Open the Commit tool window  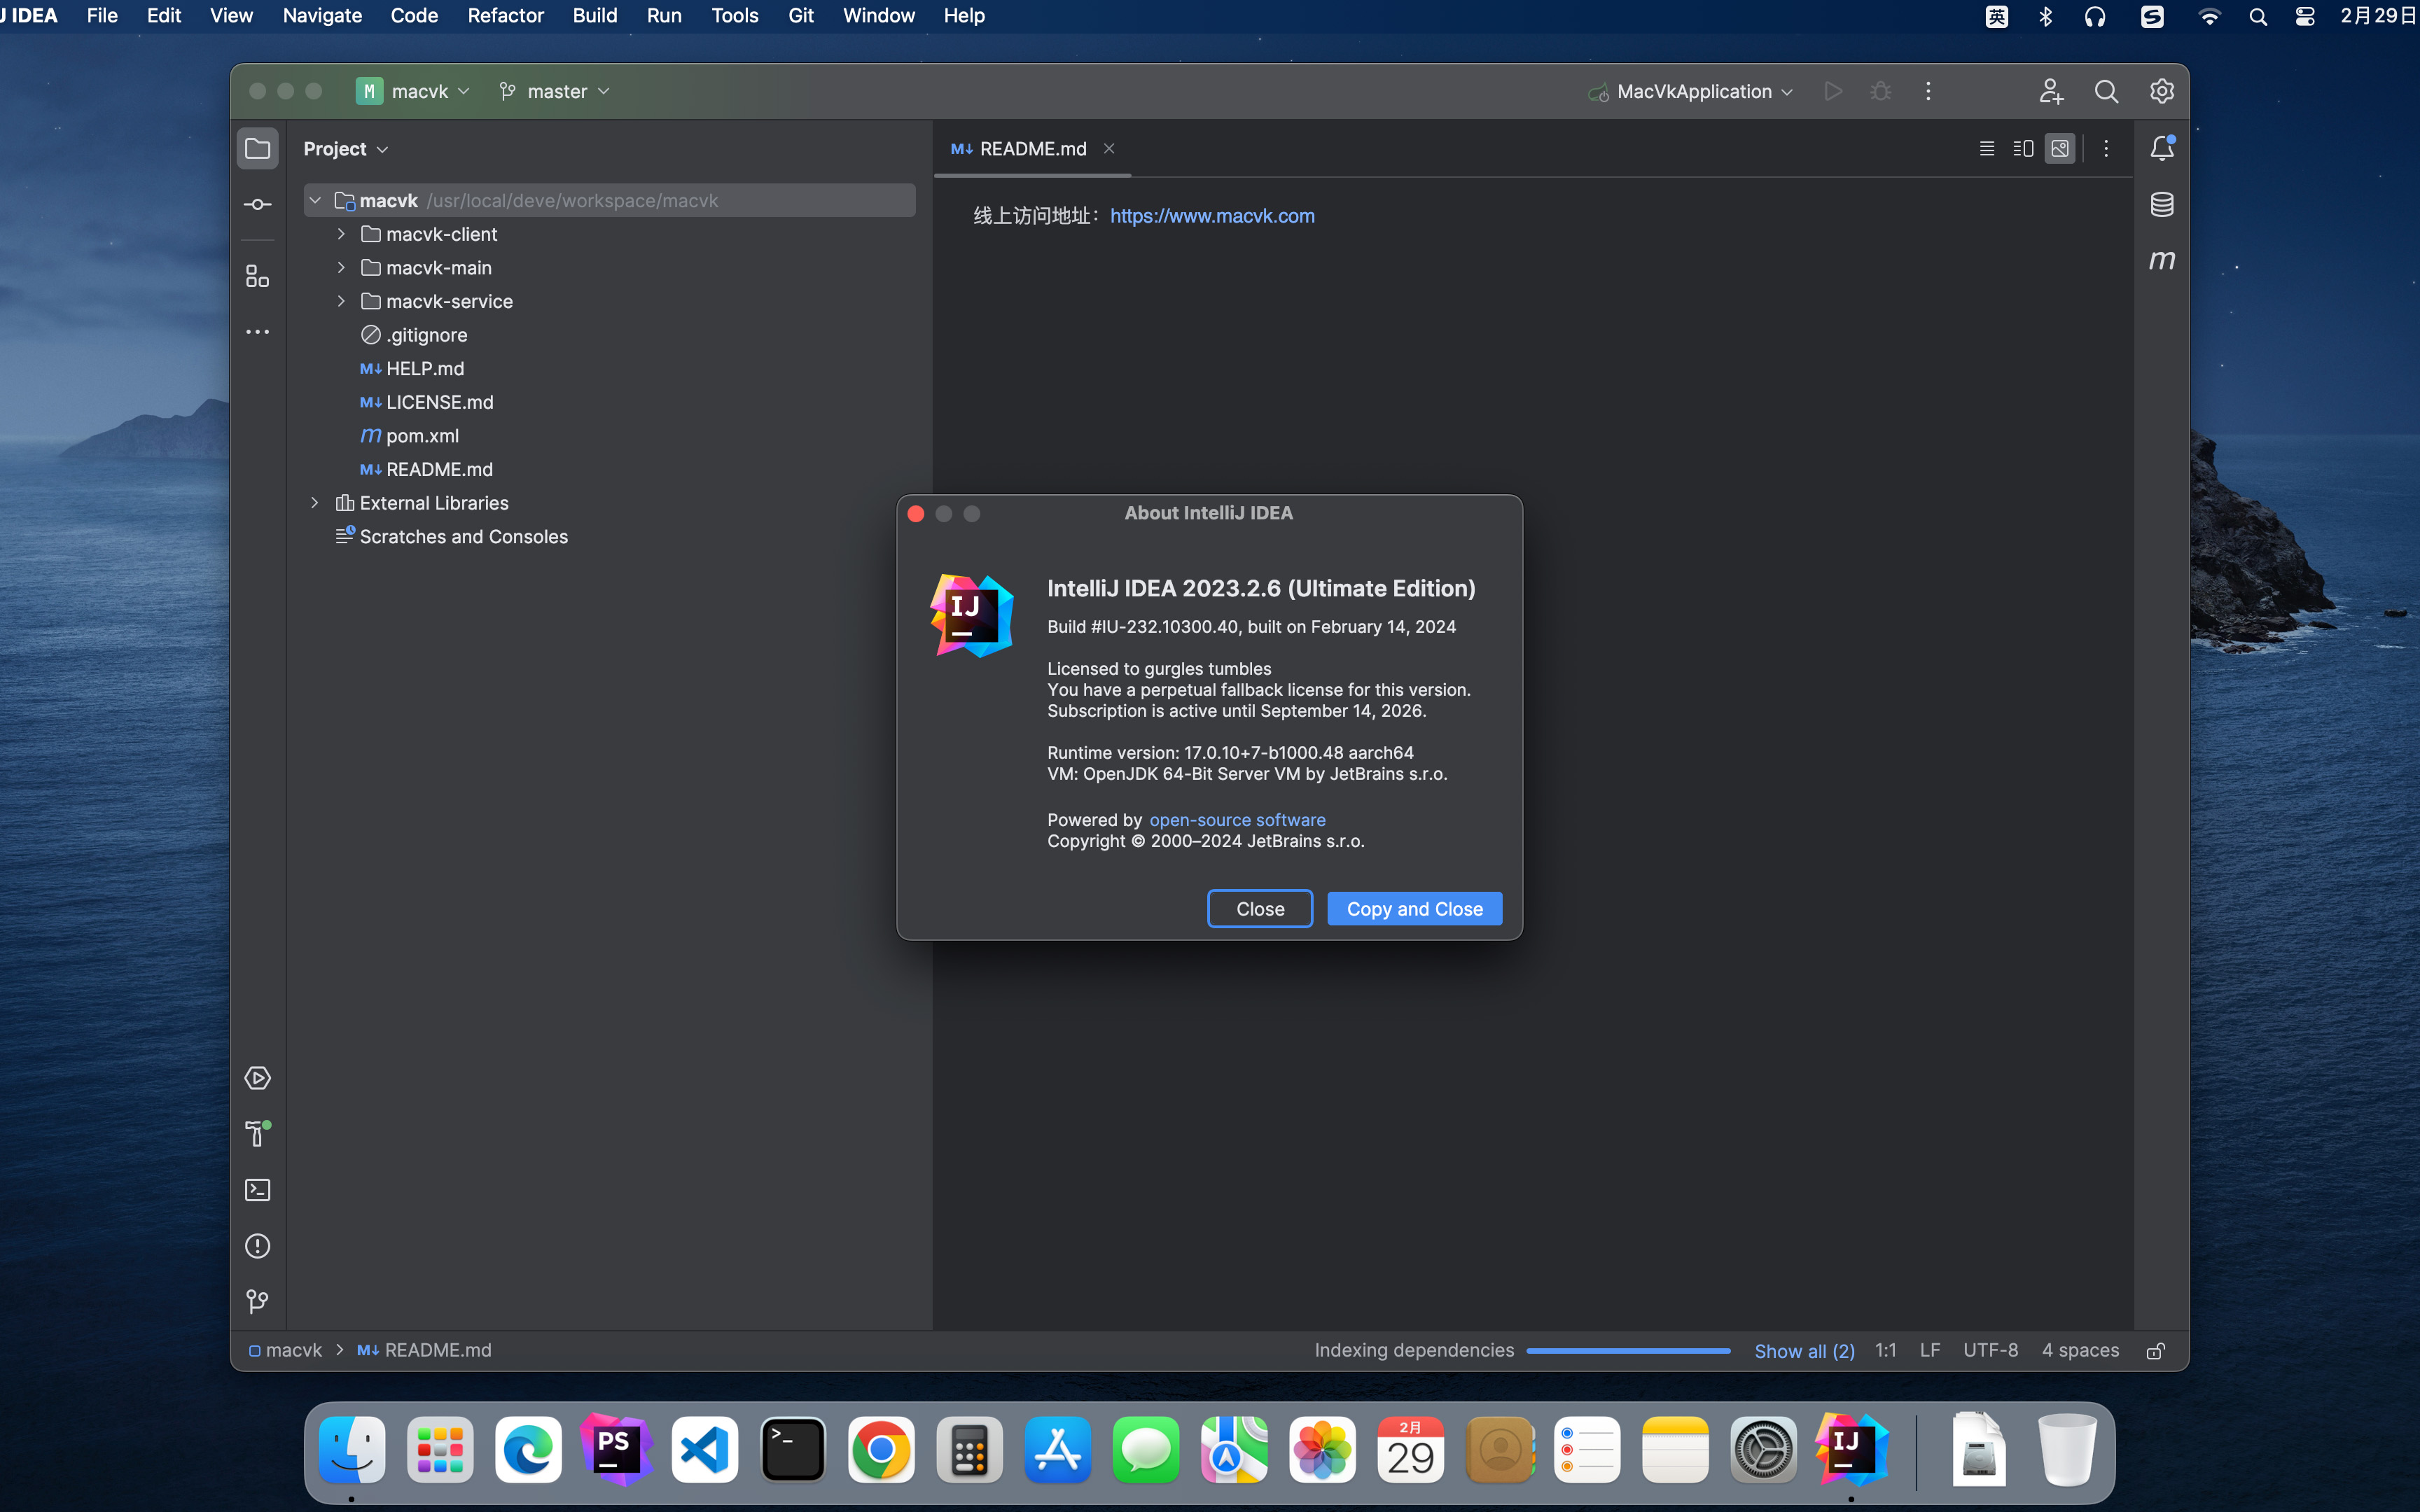tap(258, 205)
